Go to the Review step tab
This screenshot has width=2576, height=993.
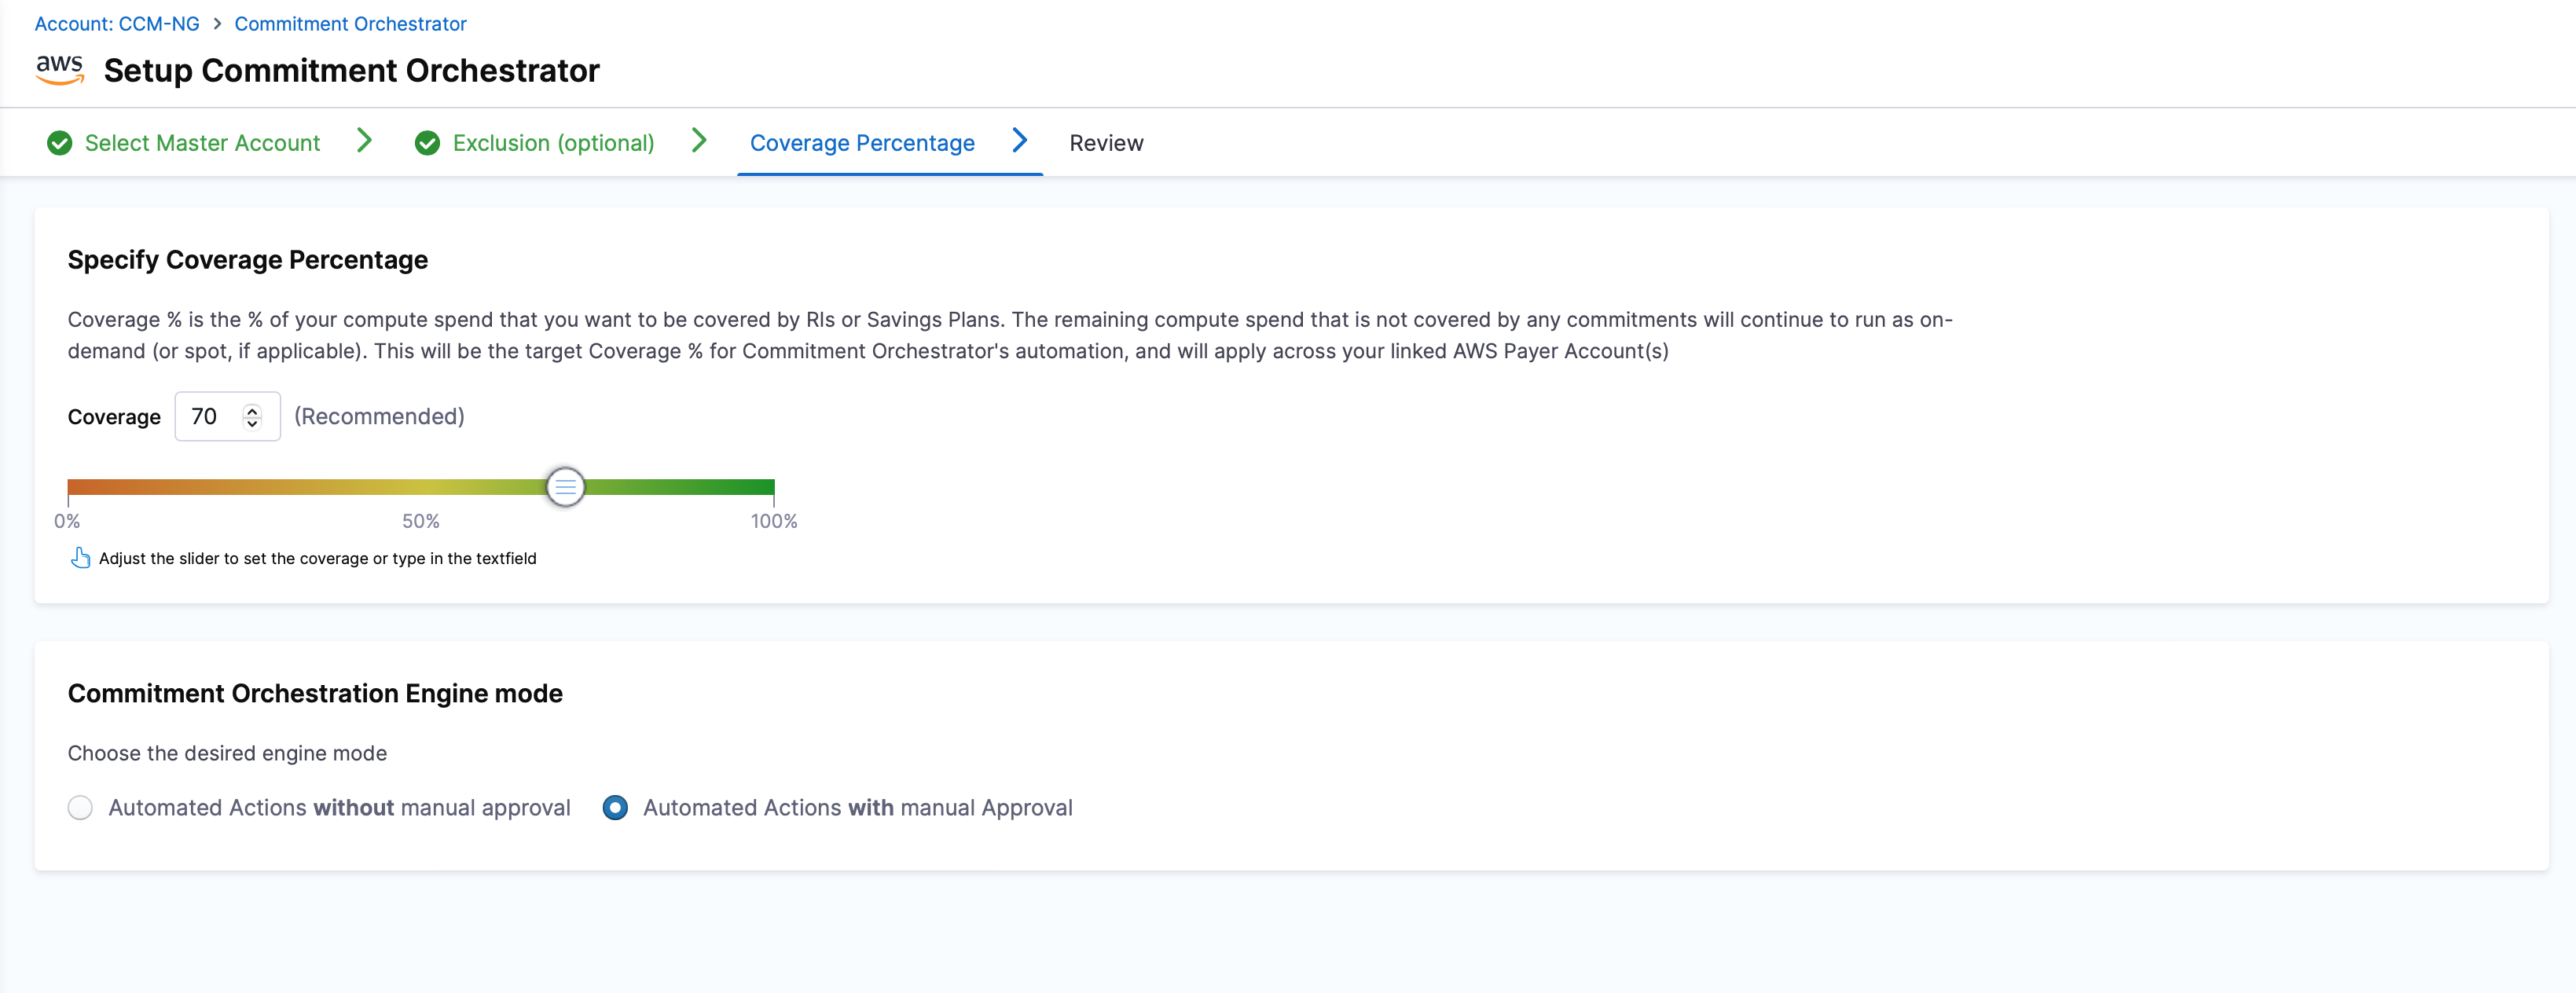click(x=1105, y=143)
